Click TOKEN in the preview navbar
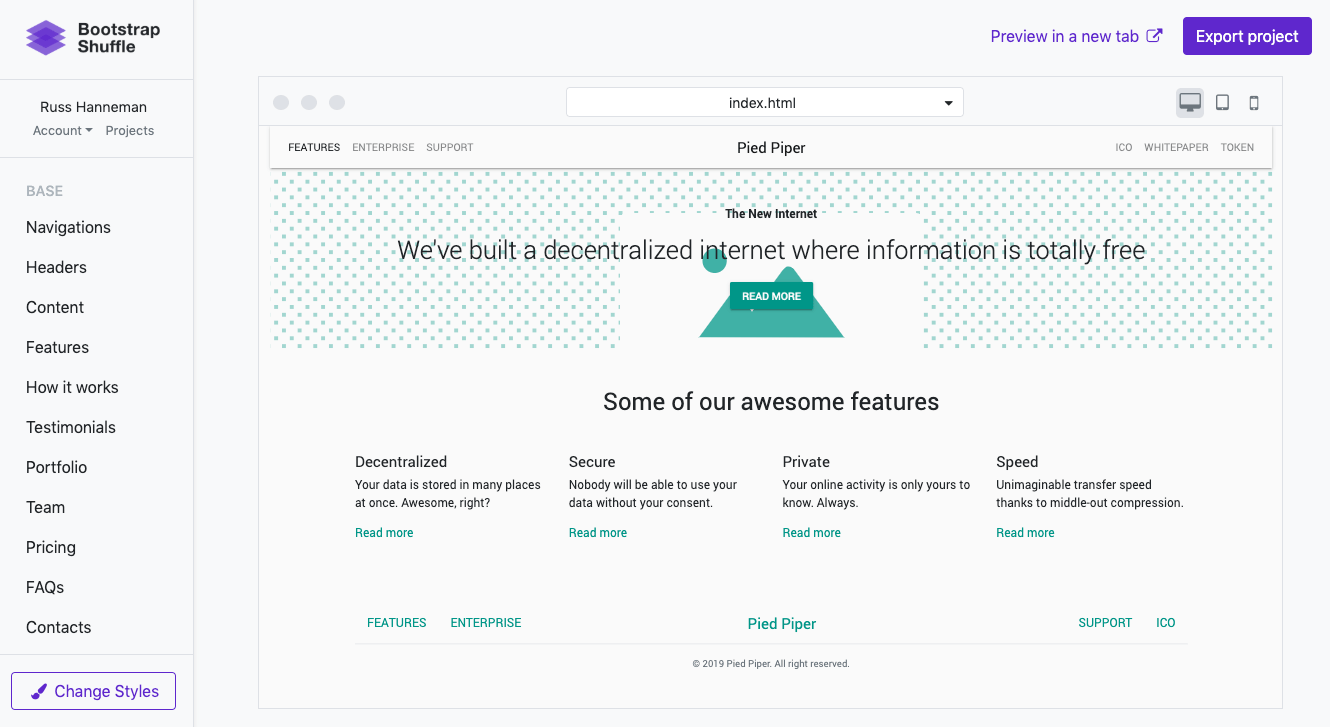The height and width of the screenshot is (727, 1330). [x=1237, y=147]
